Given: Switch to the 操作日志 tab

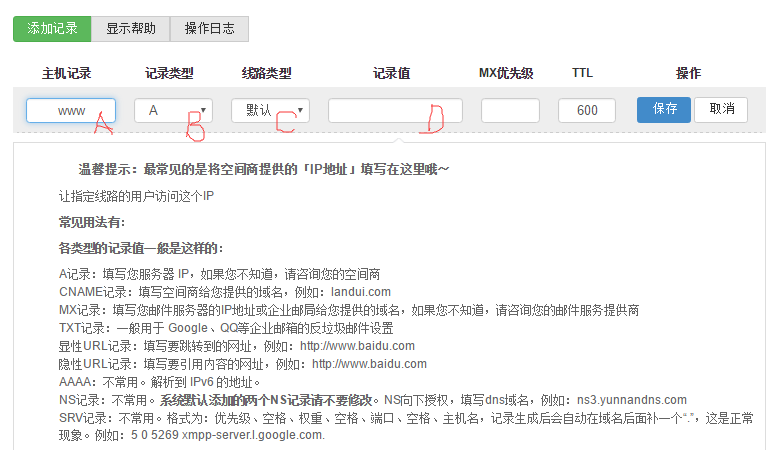Looking at the screenshot, I should (209, 29).
